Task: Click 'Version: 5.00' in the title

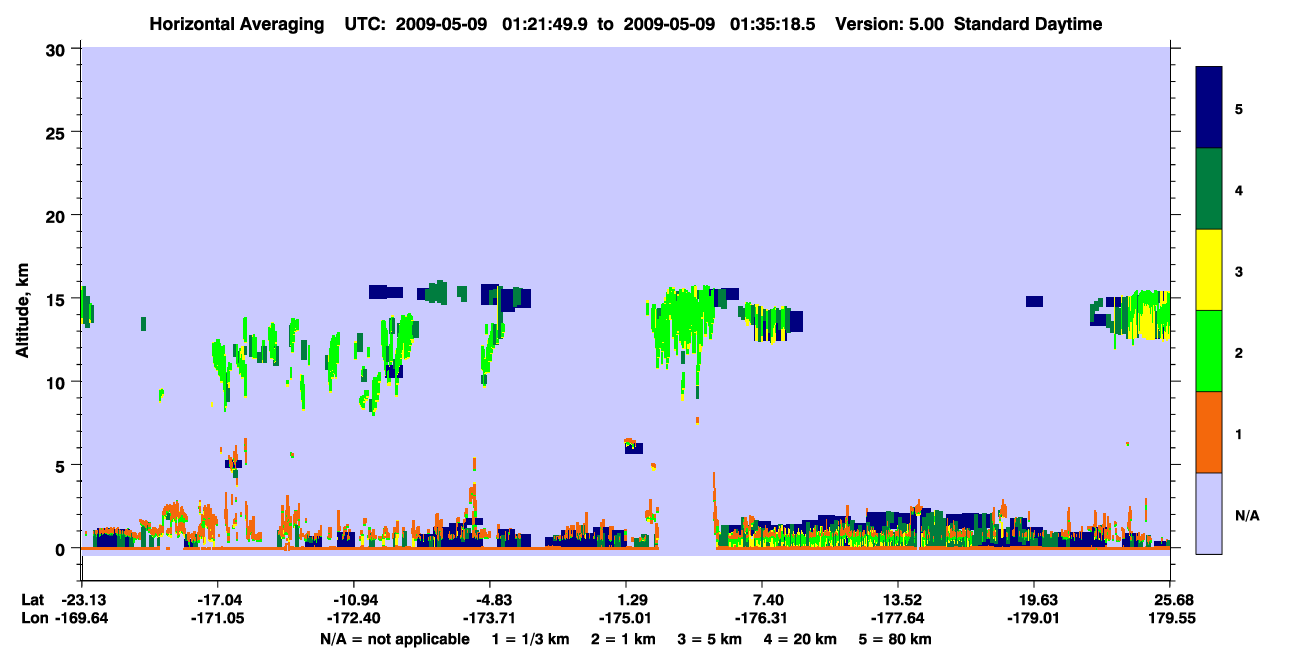Action: [890, 24]
